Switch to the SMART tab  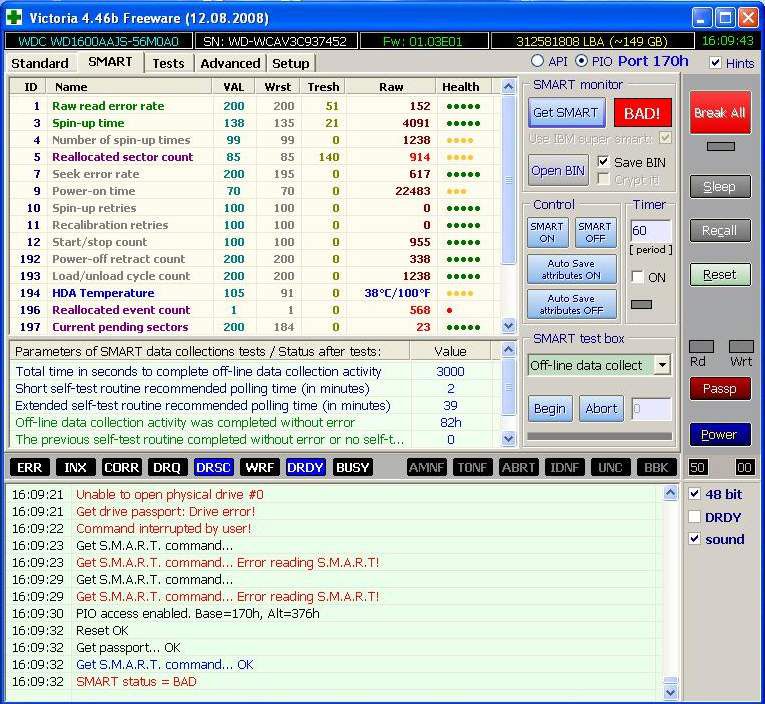(x=110, y=62)
